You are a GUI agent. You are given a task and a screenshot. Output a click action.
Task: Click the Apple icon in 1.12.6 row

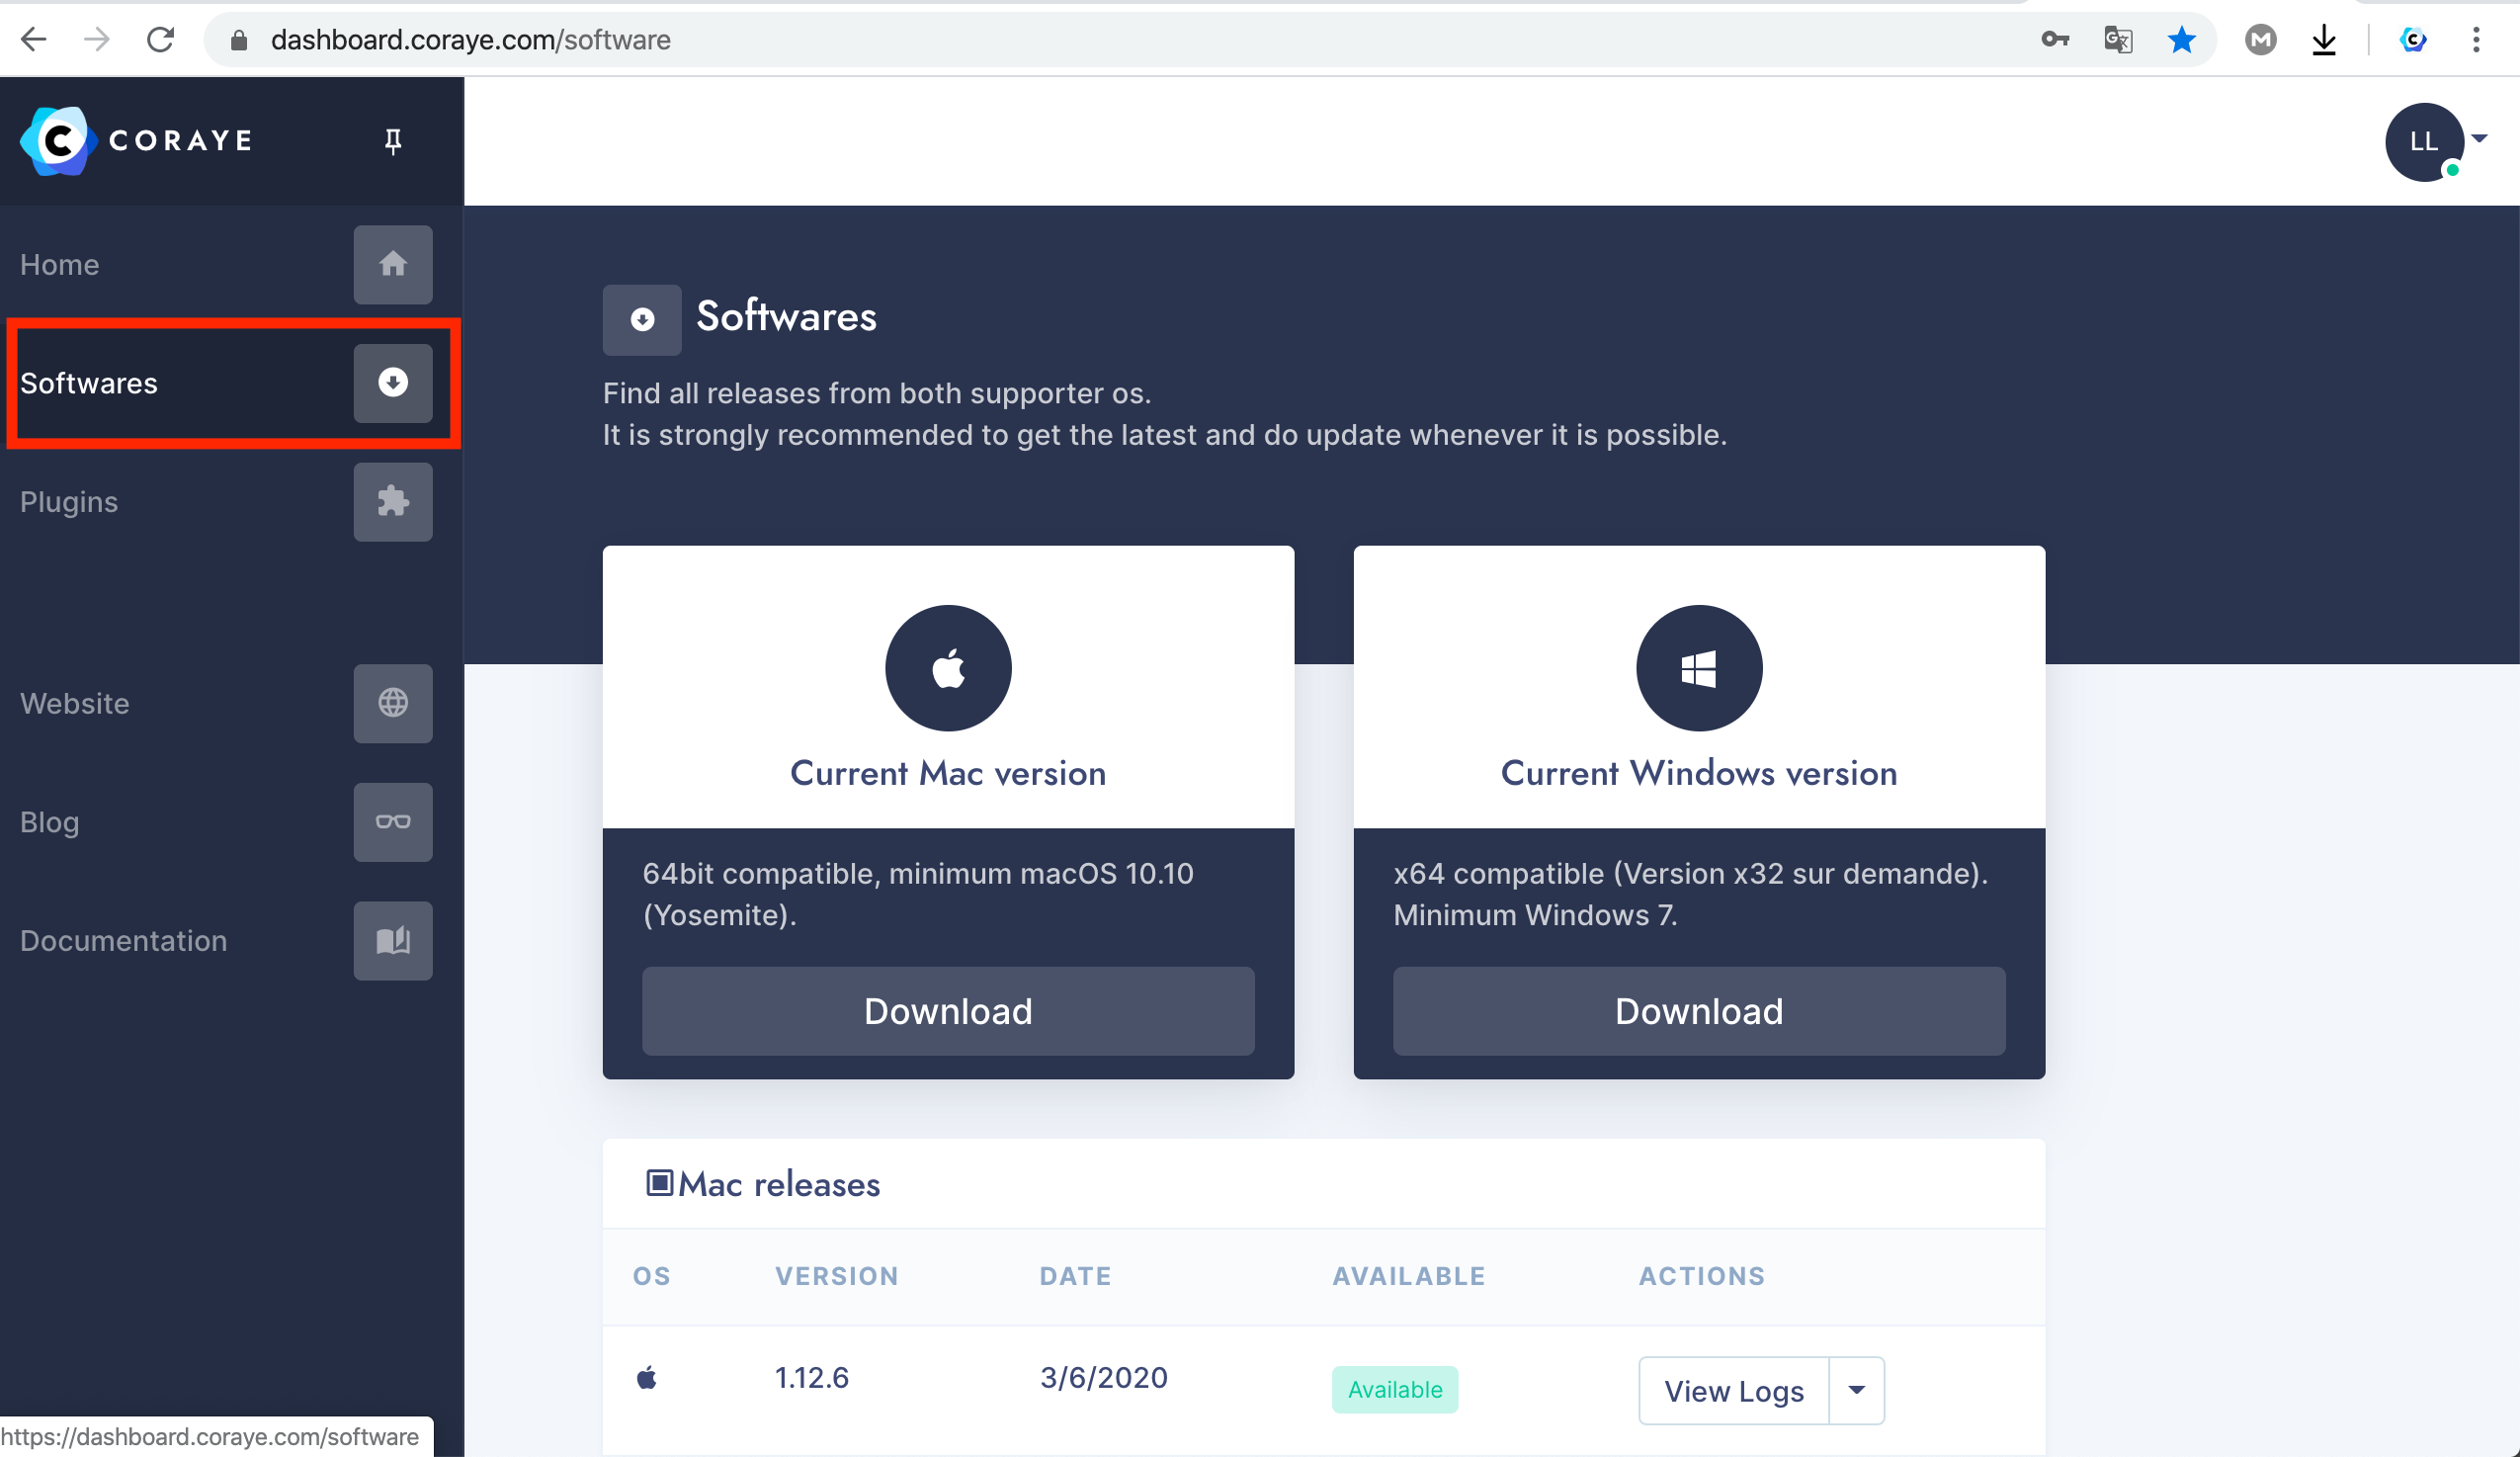pyautogui.click(x=647, y=1378)
